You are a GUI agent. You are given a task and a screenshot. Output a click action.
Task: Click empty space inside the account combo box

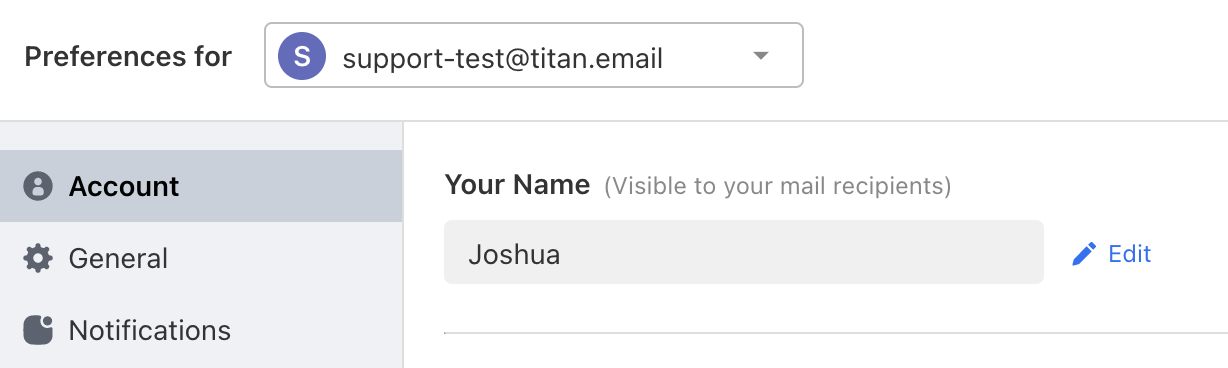(705, 56)
